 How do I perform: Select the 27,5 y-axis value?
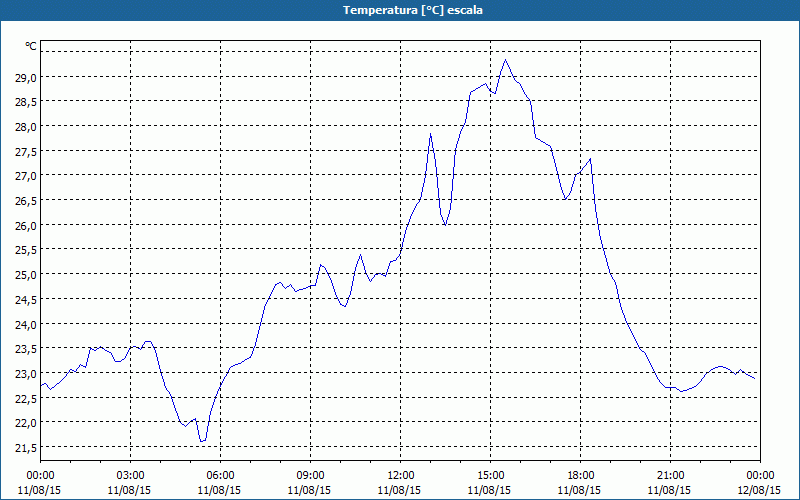point(28,152)
